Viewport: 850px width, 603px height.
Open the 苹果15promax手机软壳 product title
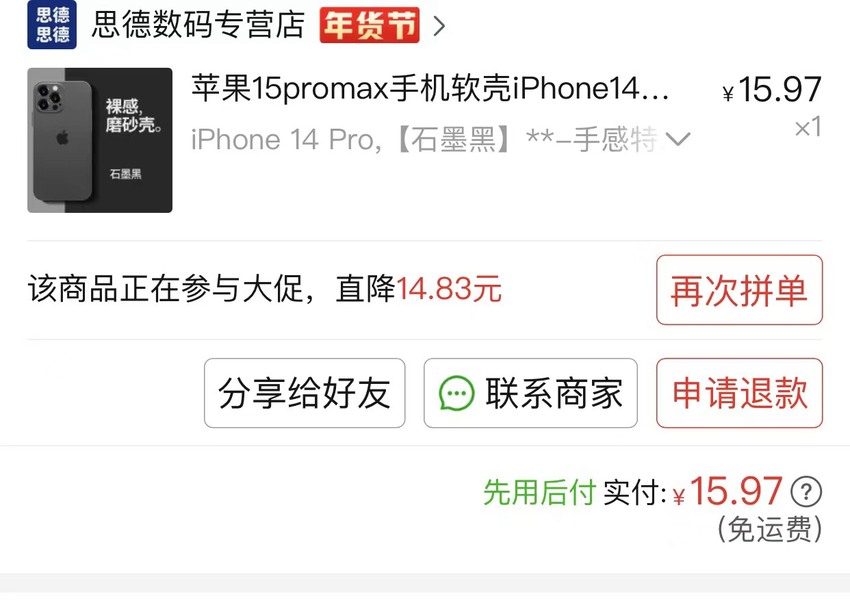pos(430,88)
